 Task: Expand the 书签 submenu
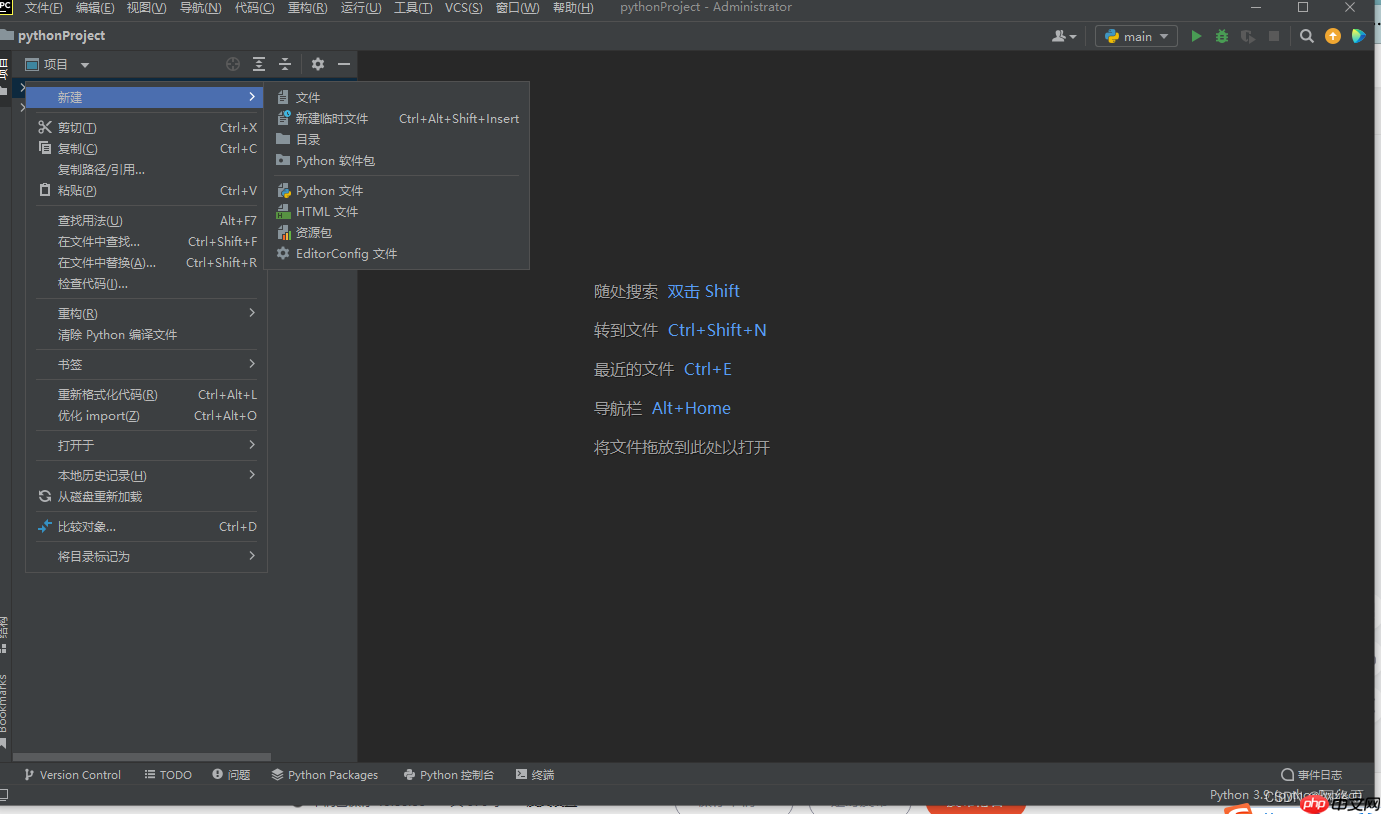146,364
